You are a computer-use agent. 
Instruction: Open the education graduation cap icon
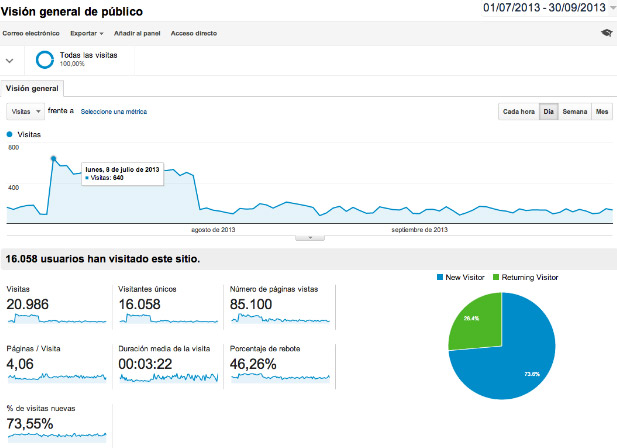[606, 33]
